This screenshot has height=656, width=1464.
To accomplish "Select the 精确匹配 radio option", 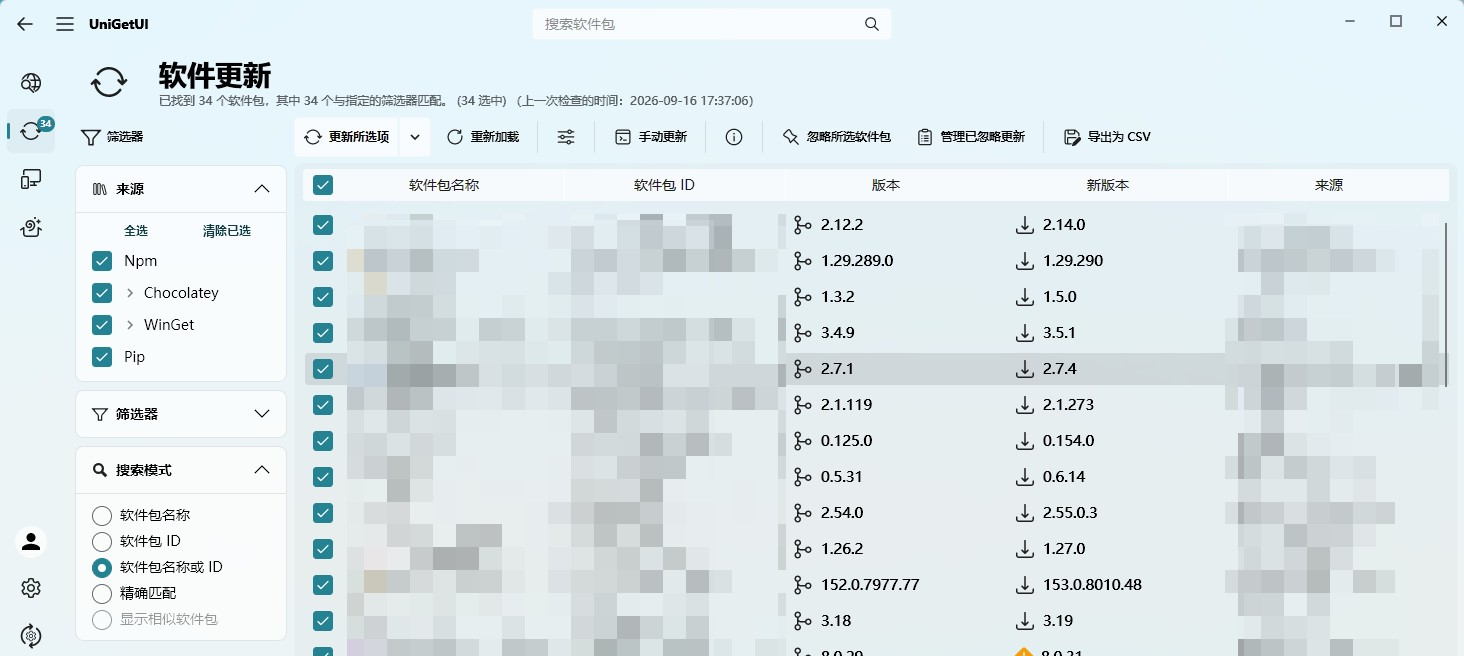I will 102,594.
